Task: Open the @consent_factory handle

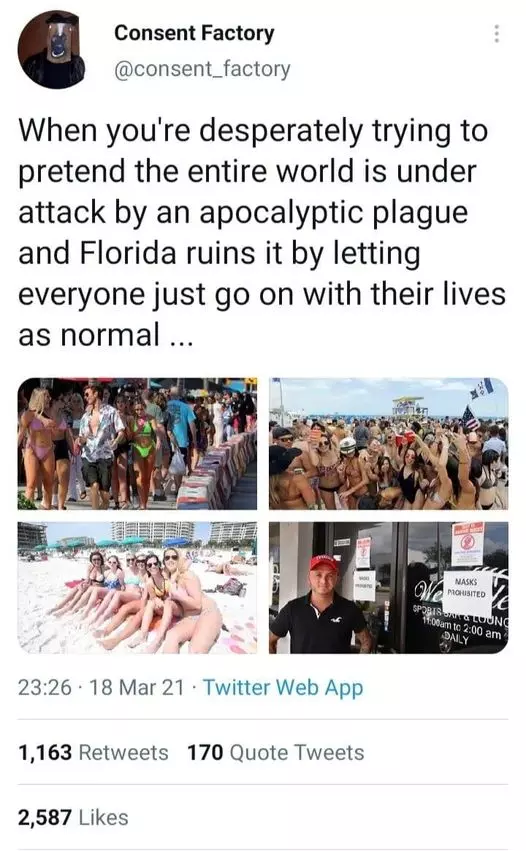Action: coord(202,69)
